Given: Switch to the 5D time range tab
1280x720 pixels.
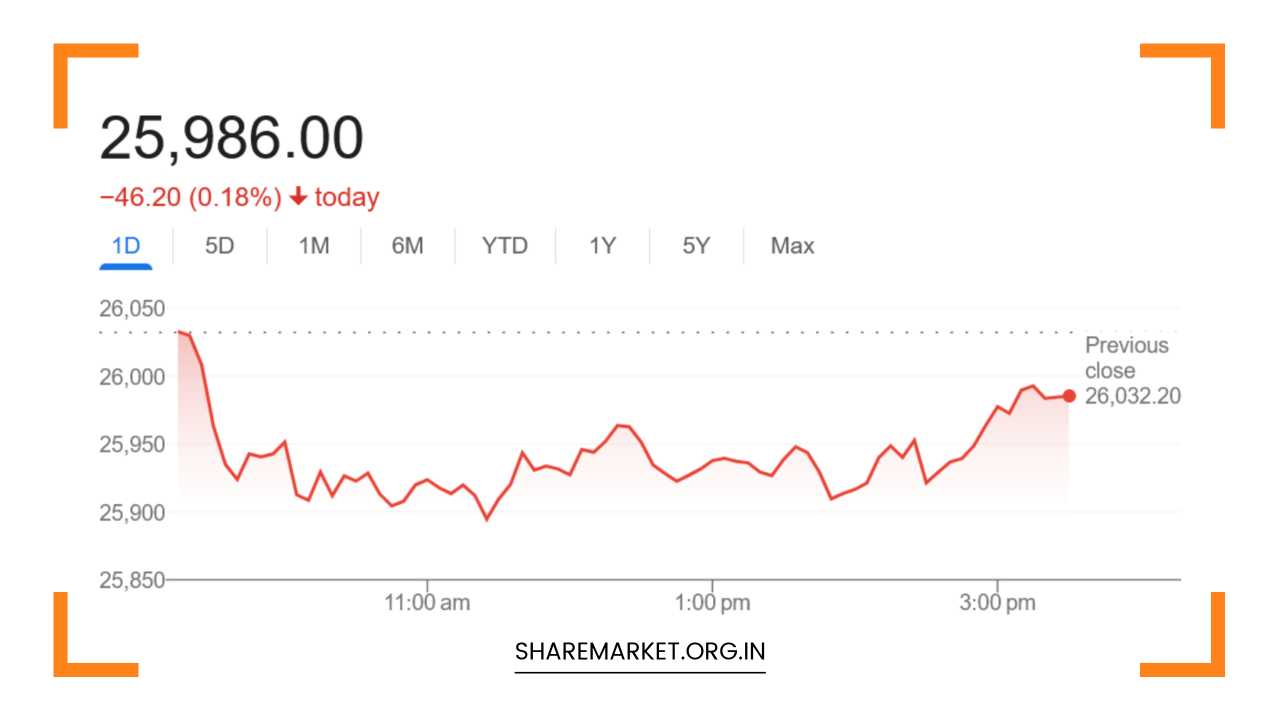Looking at the screenshot, I should click(x=219, y=245).
